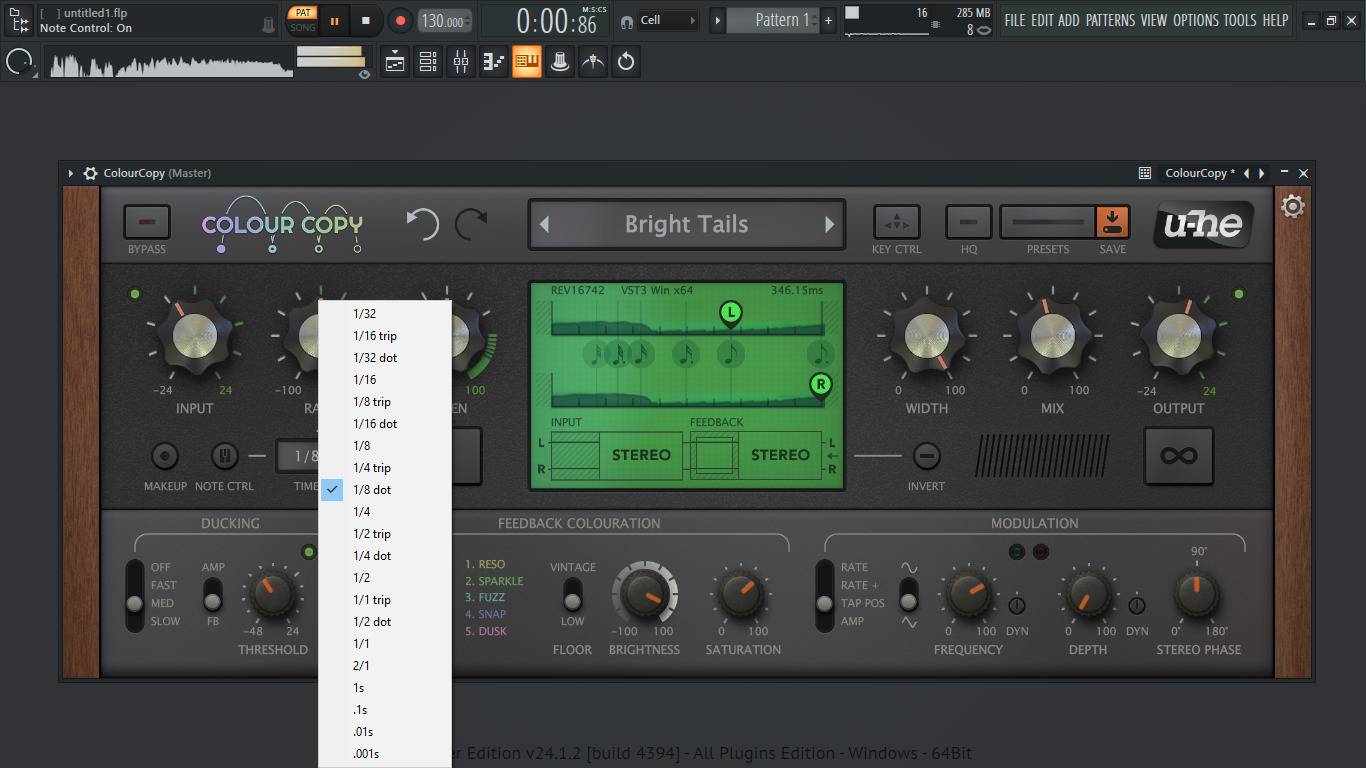This screenshot has width=1366, height=768.
Task: Click the infinity freeze button
Action: tap(1178, 456)
